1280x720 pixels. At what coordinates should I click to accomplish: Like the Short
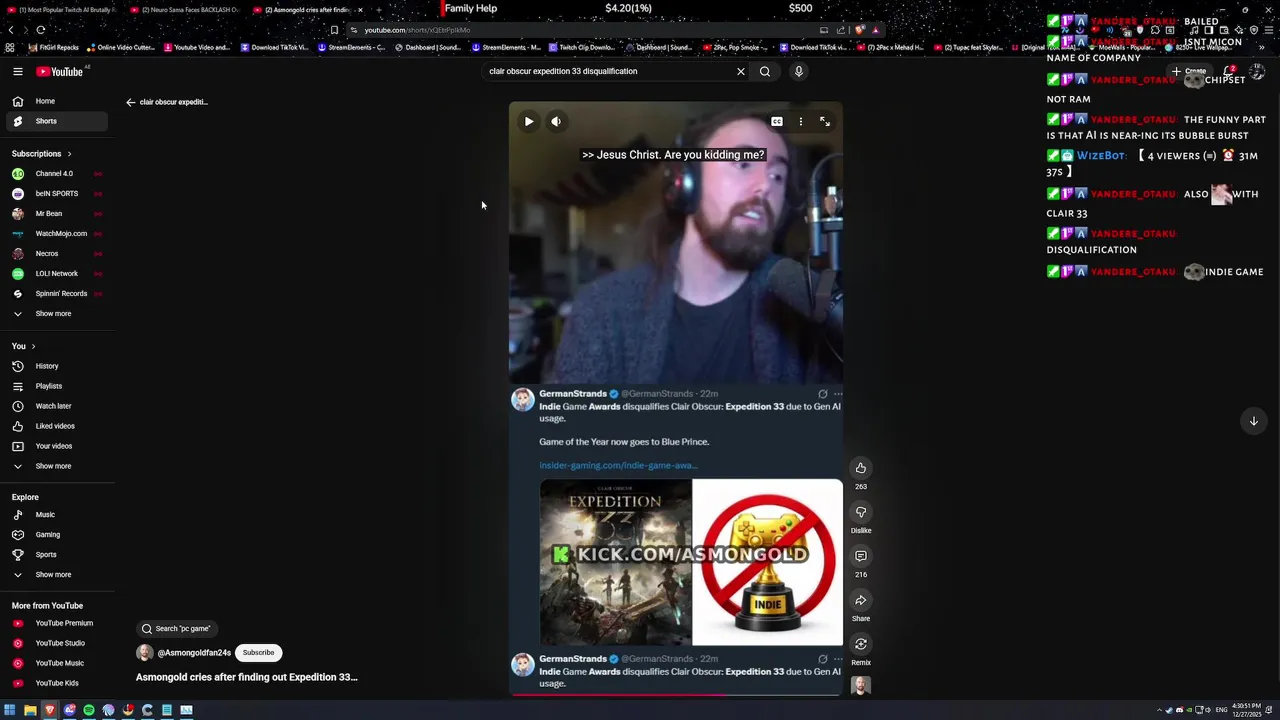pyautogui.click(x=860, y=468)
